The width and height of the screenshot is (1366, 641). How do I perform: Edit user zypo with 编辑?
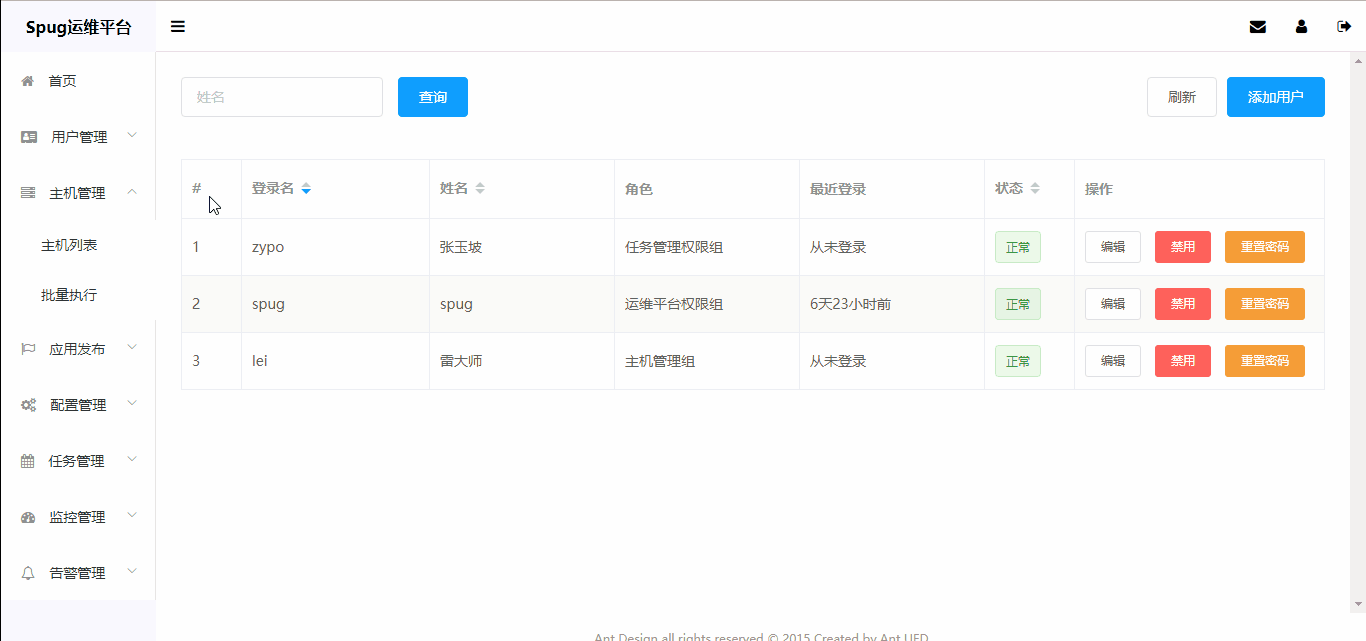pyautogui.click(x=1113, y=247)
